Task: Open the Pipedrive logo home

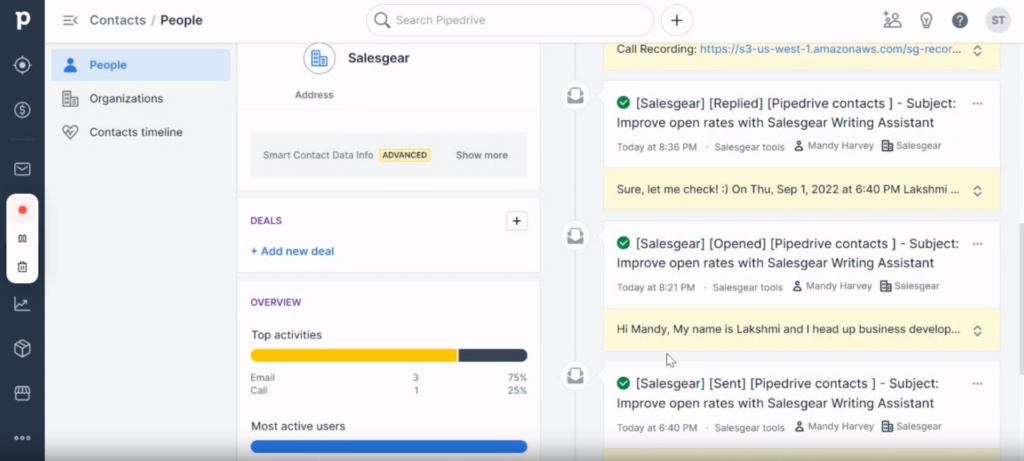Action: [x=22, y=20]
